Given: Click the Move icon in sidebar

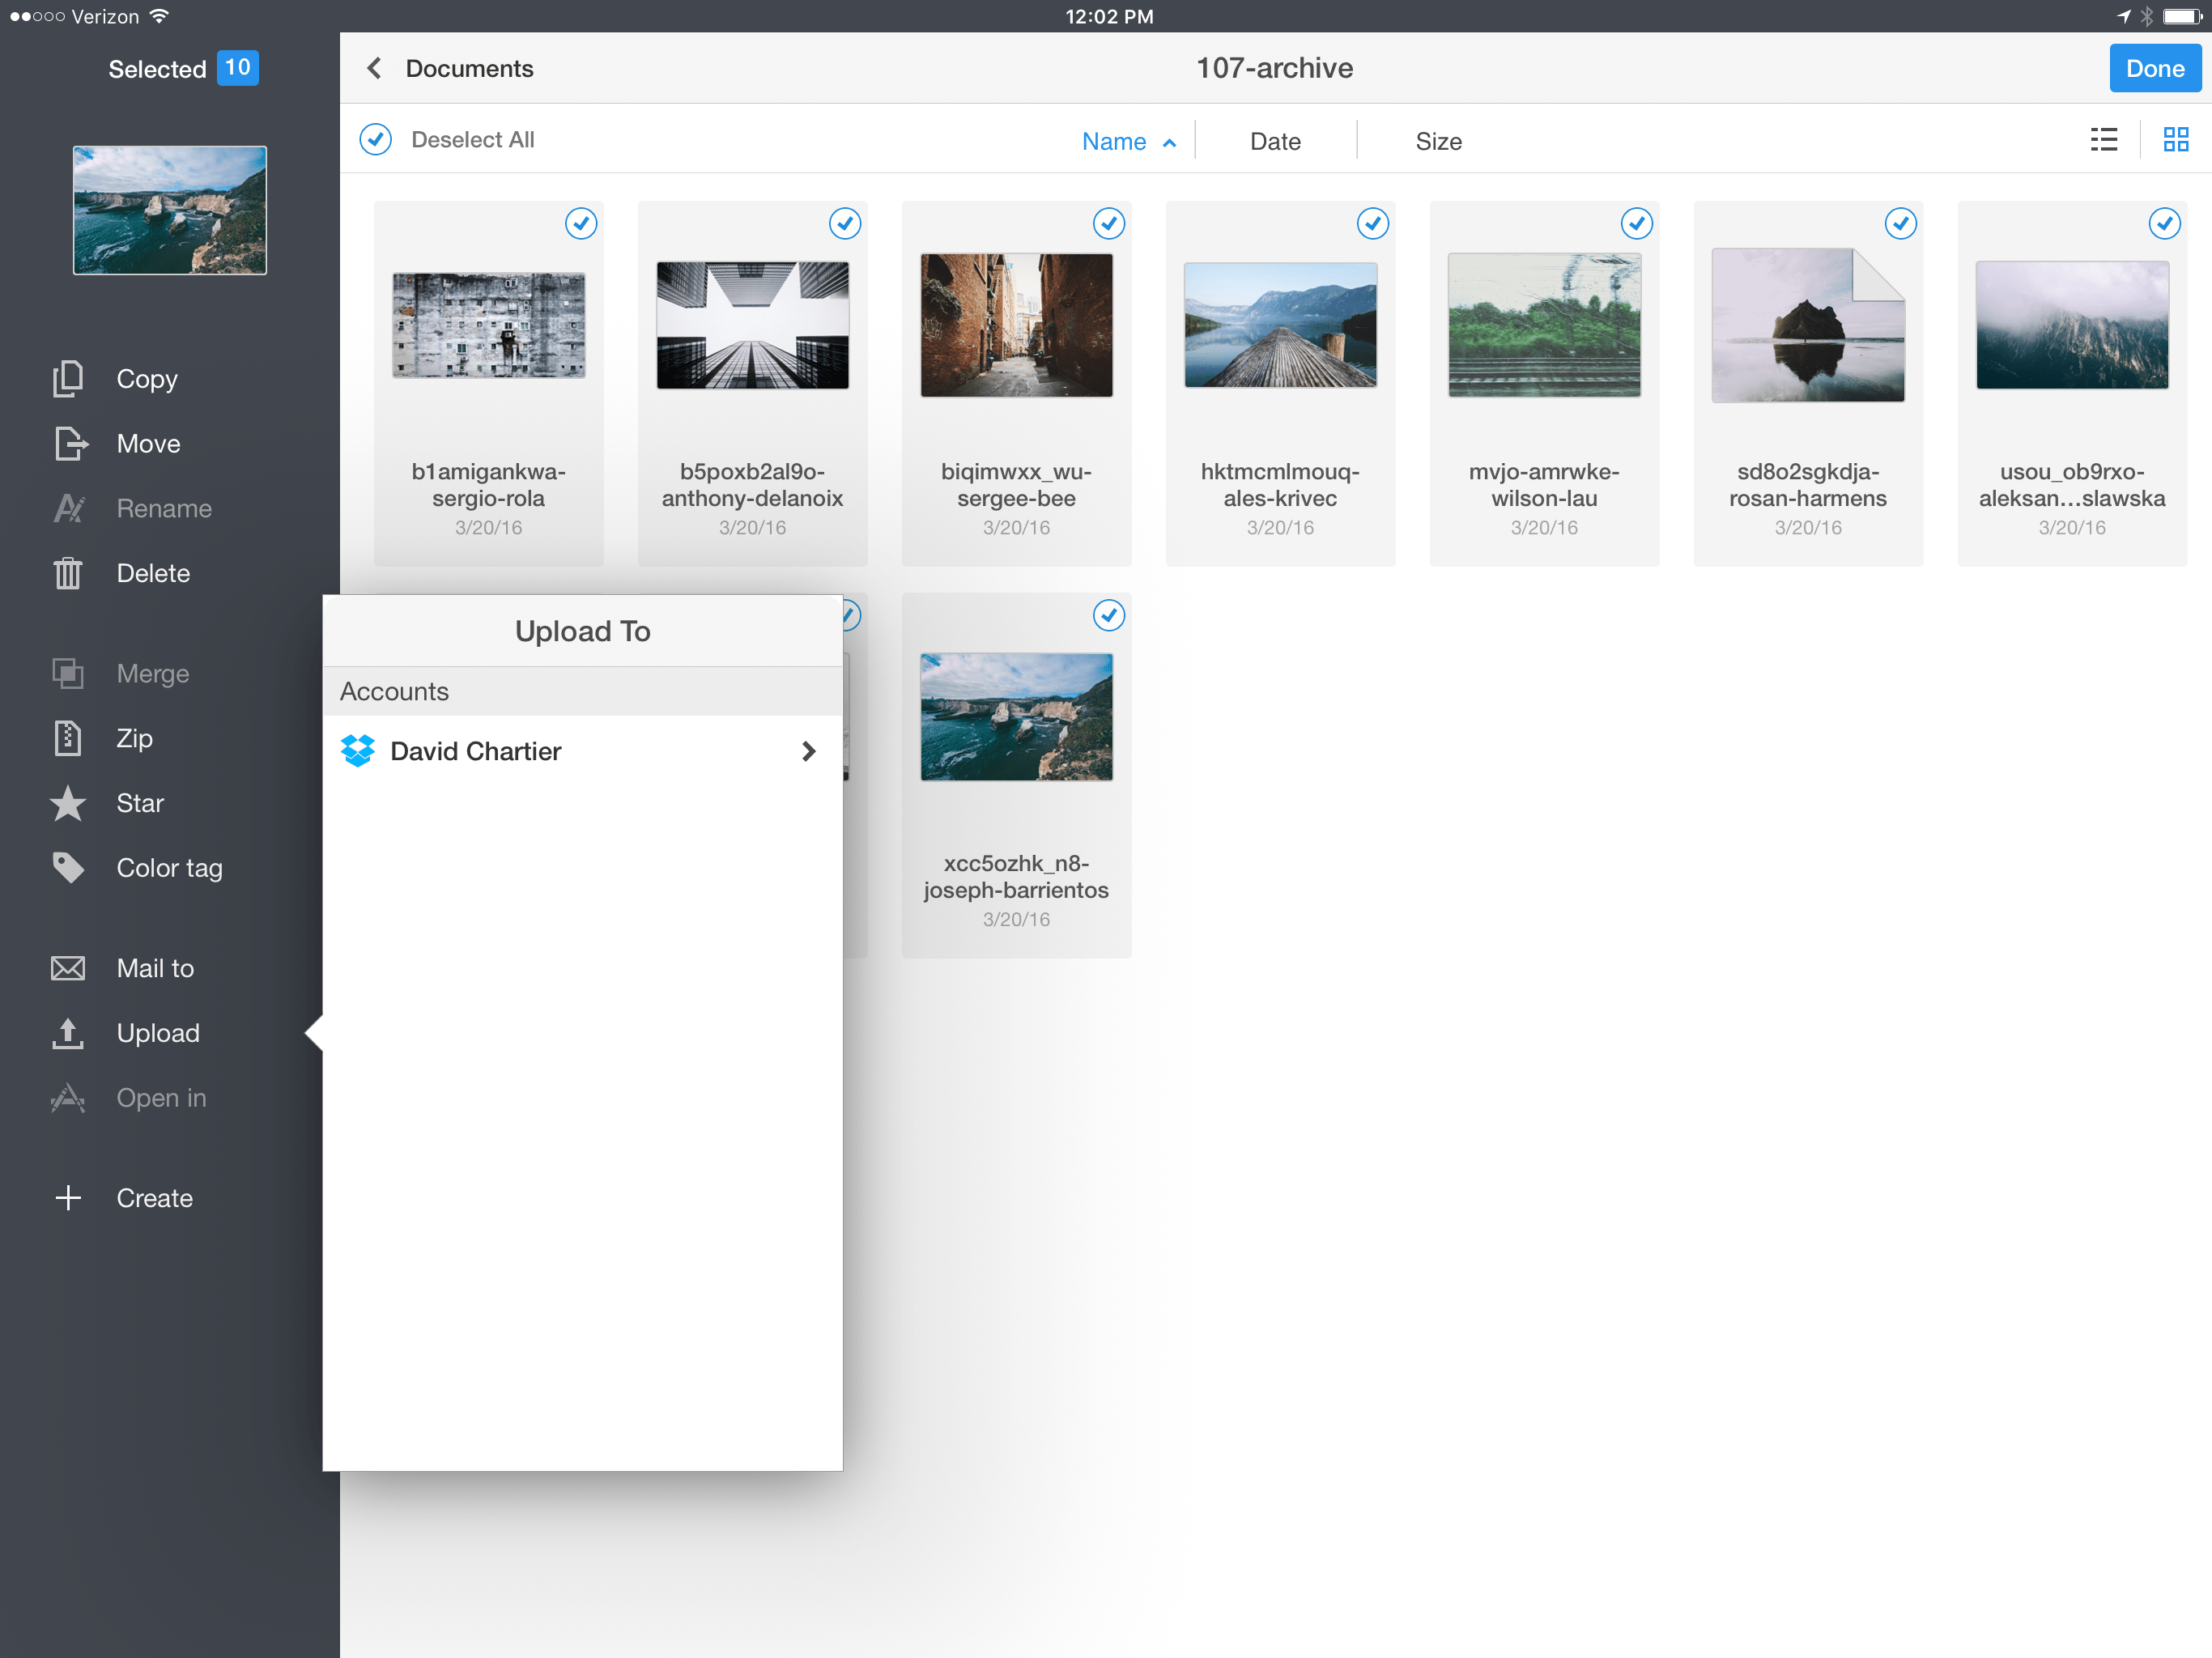Looking at the screenshot, I should point(68,444).
